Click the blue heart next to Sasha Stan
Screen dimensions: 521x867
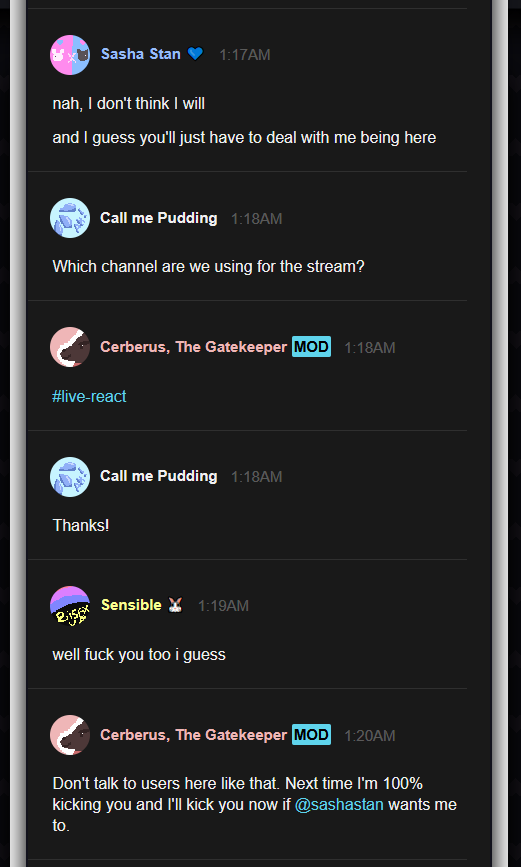coord(195,54)
